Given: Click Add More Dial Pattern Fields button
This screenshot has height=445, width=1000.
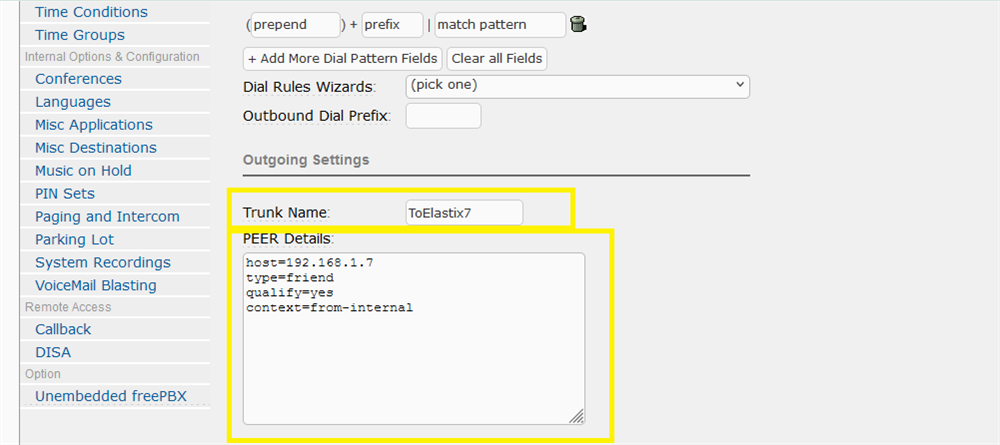Looking at the screenshot, I should click(343, 58).
